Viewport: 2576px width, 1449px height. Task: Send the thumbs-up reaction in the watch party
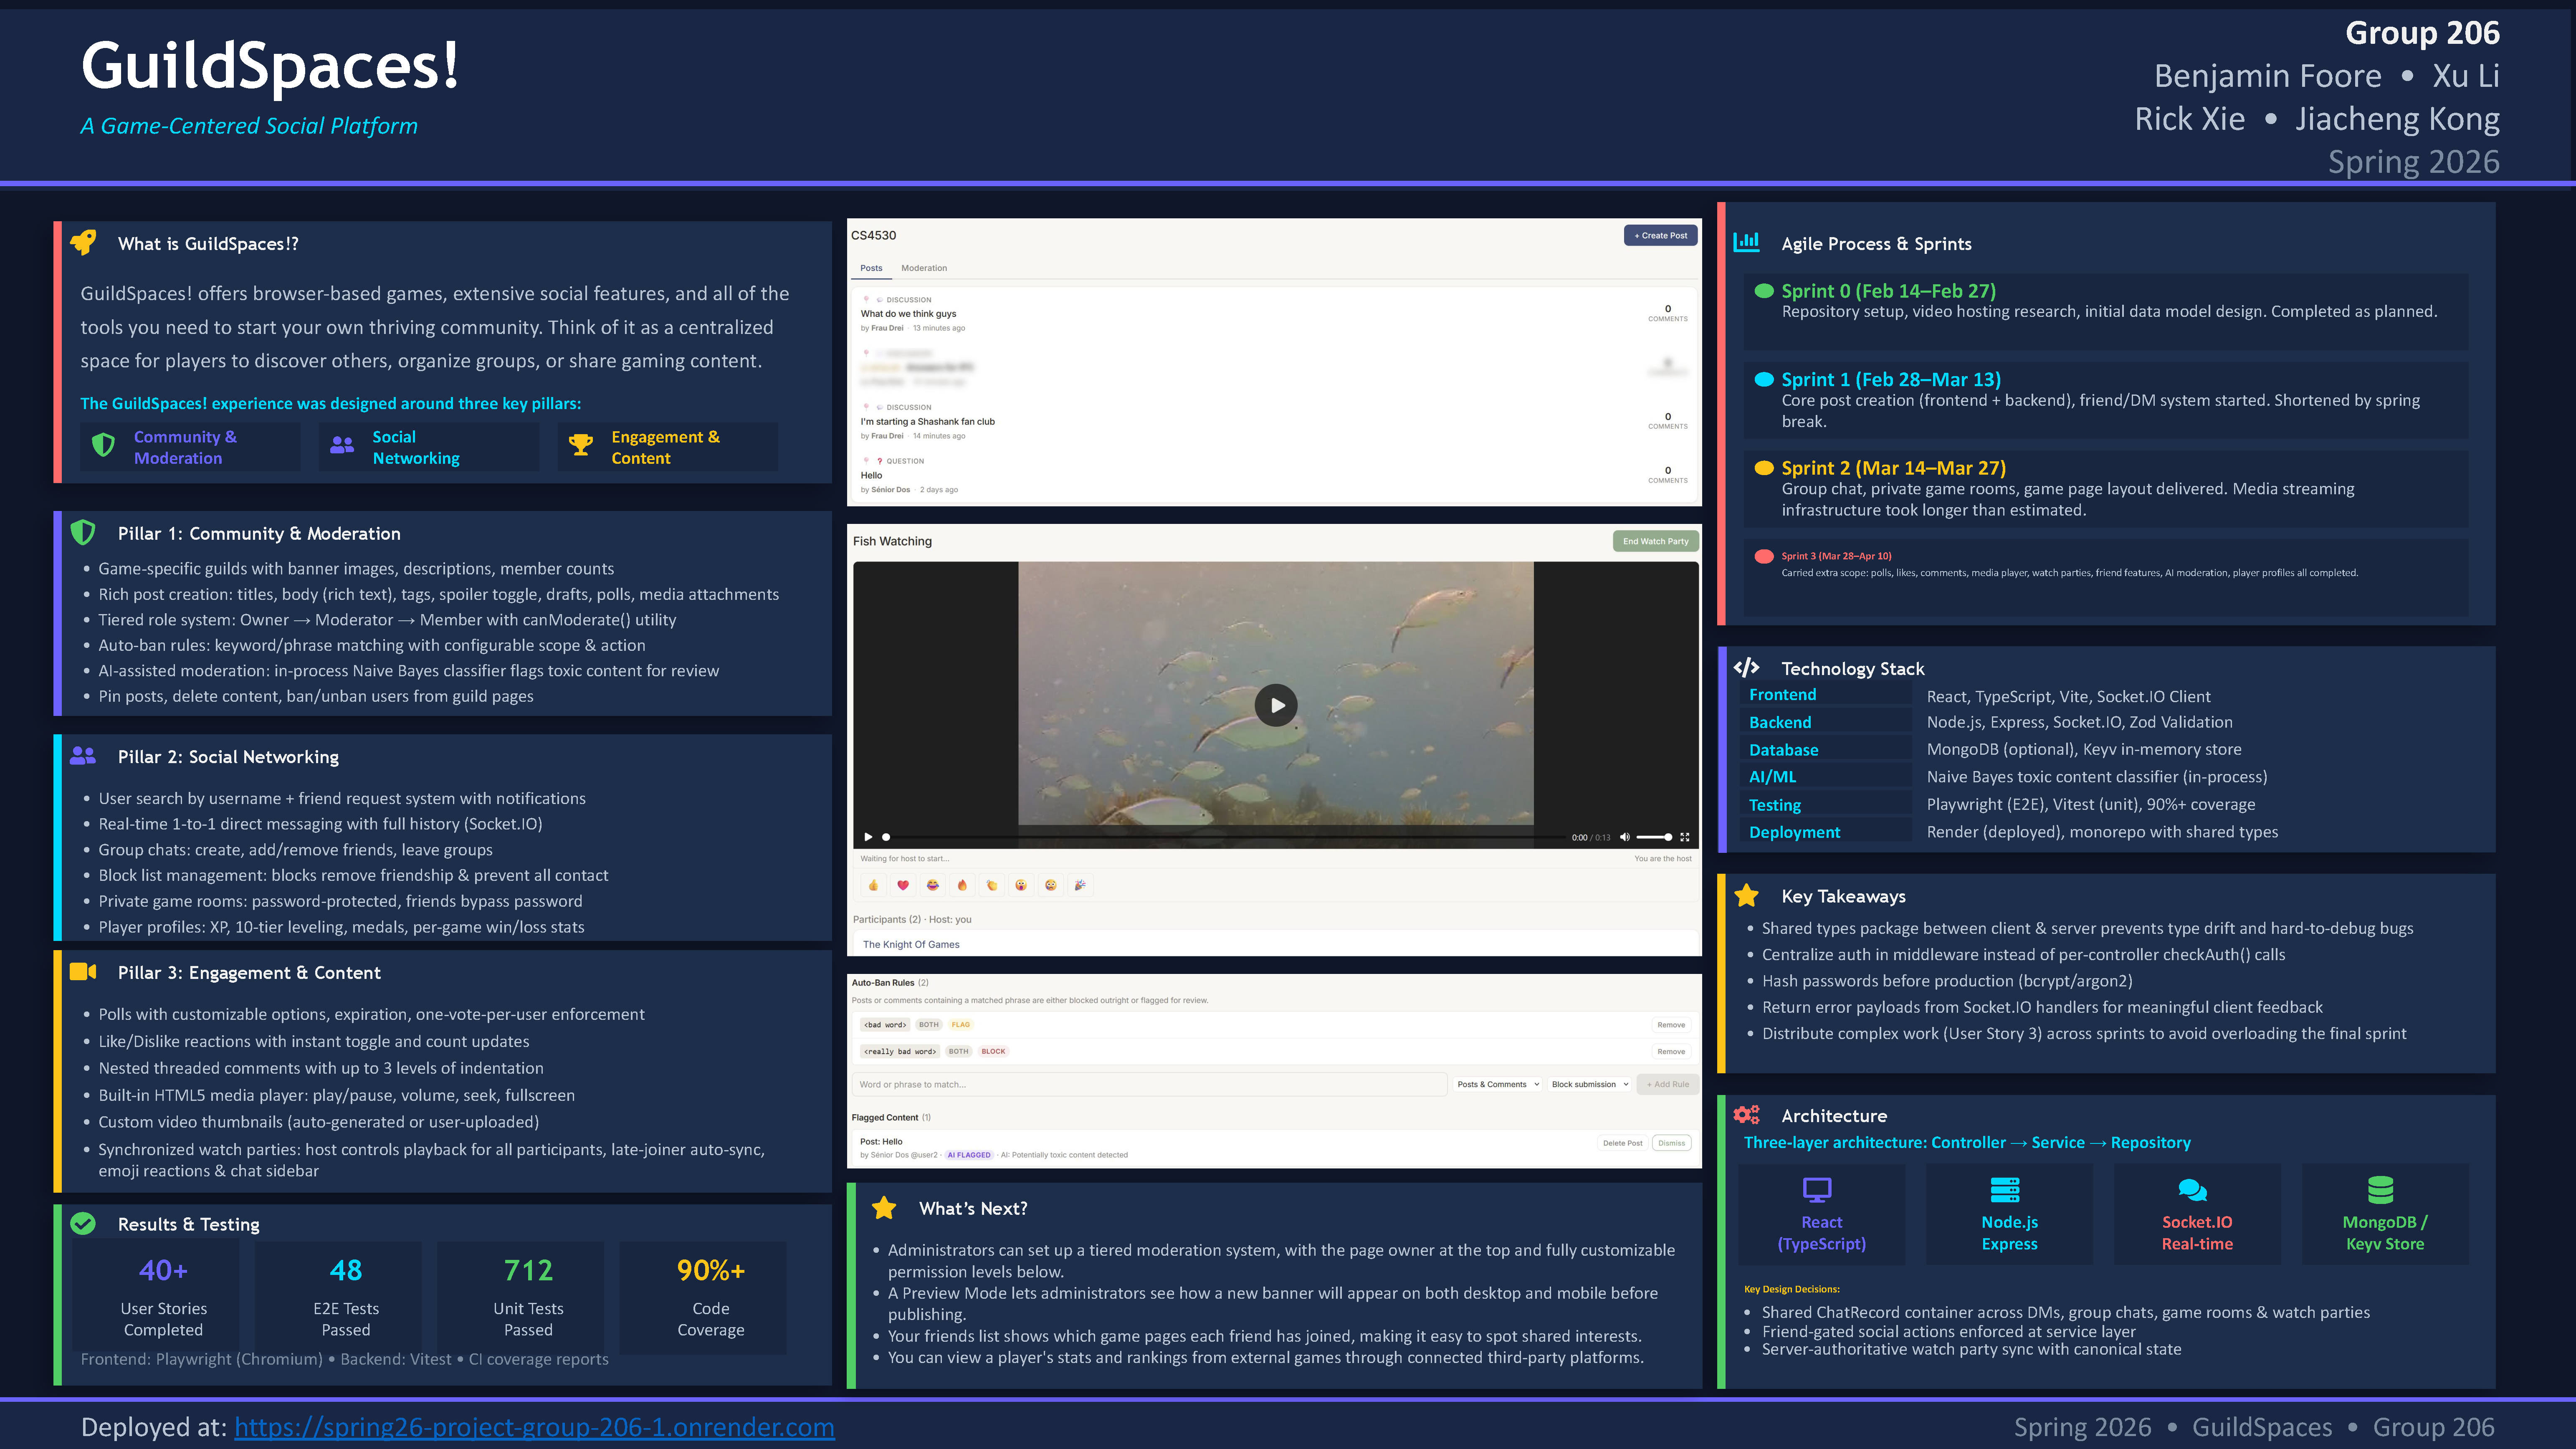tap(873, 885)
